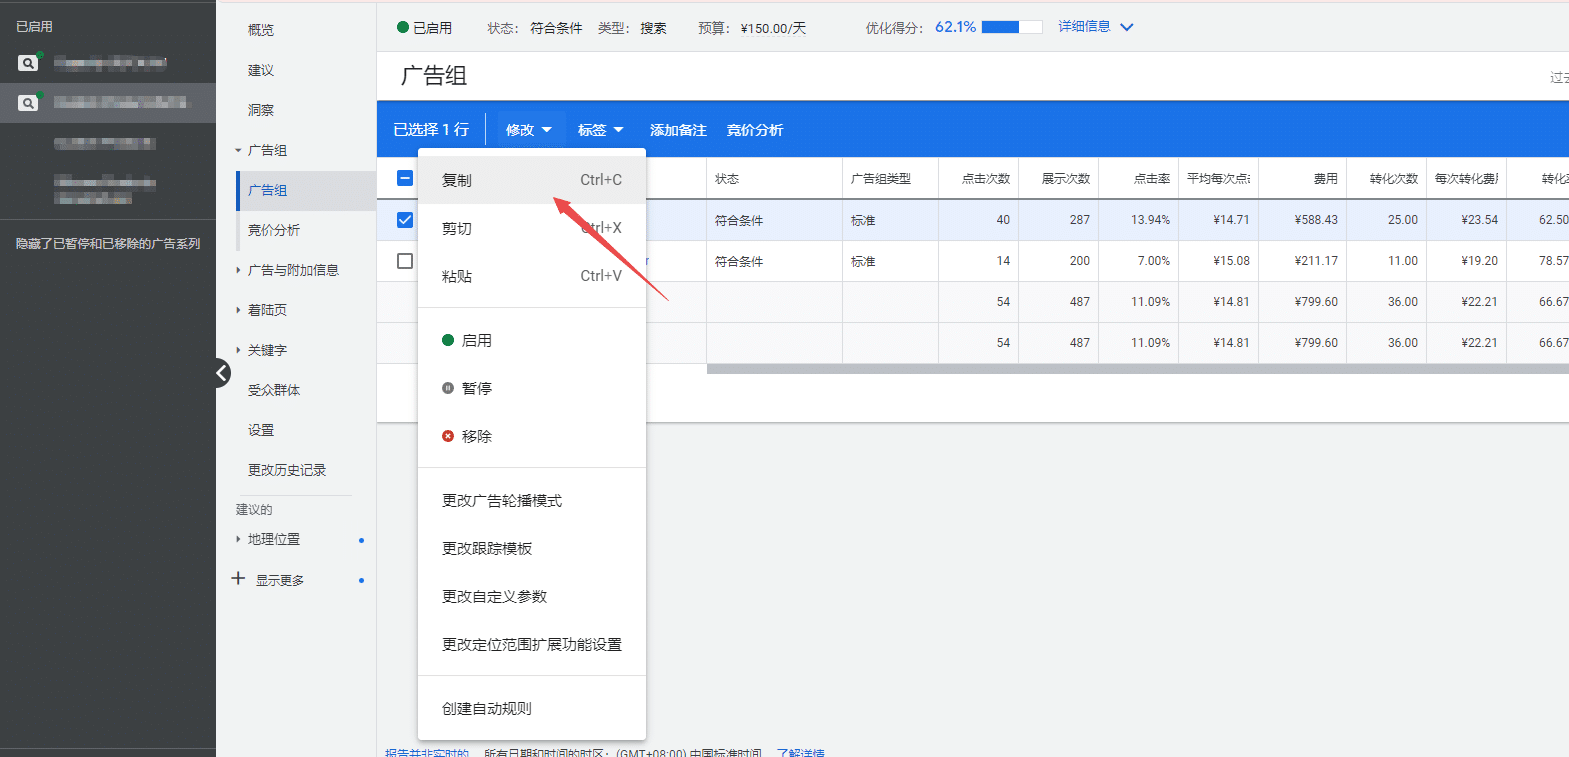Toggle the select-all header checkbox
1569x757 pixels.
pyautogui.click(x=405, y=178)
